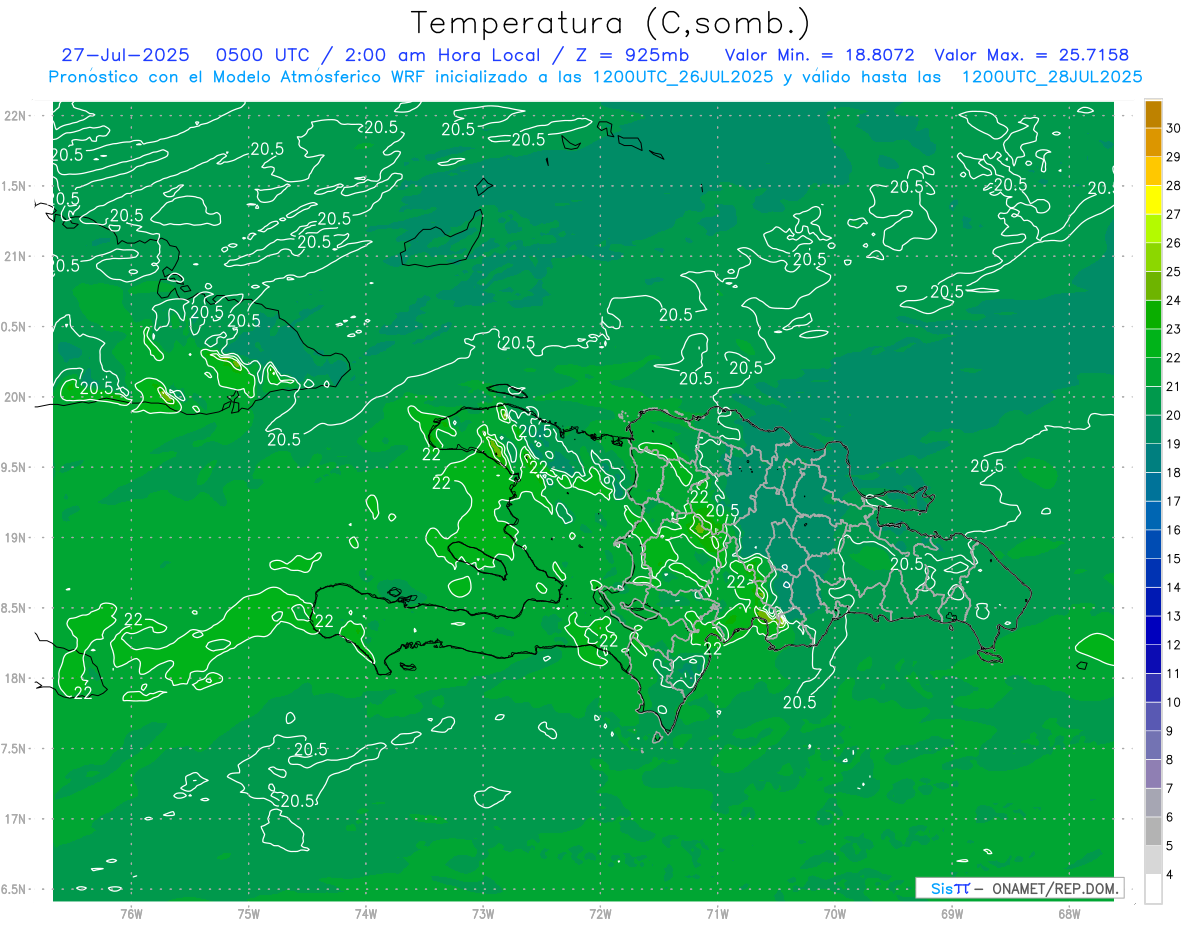Pick the light gray swatch between 4 and 5
Screen dimensions: 1200x927
pyautogui.click(x=1153, y=860)
